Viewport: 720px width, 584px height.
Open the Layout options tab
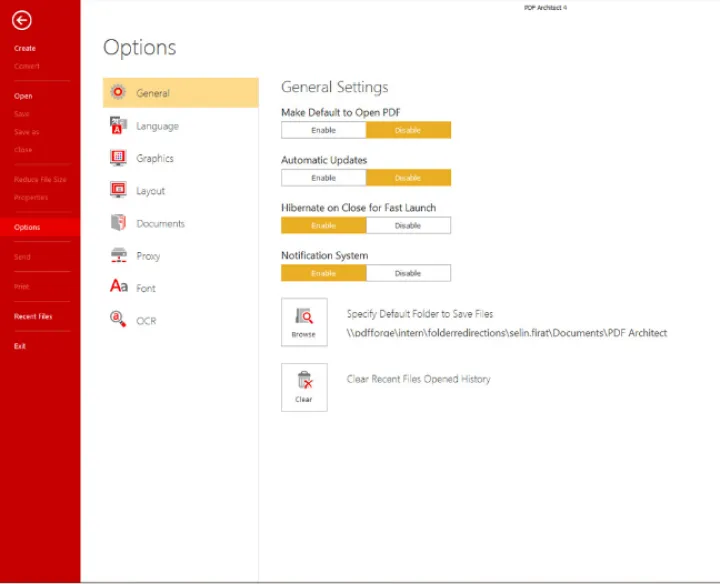[x=180, y=191]
